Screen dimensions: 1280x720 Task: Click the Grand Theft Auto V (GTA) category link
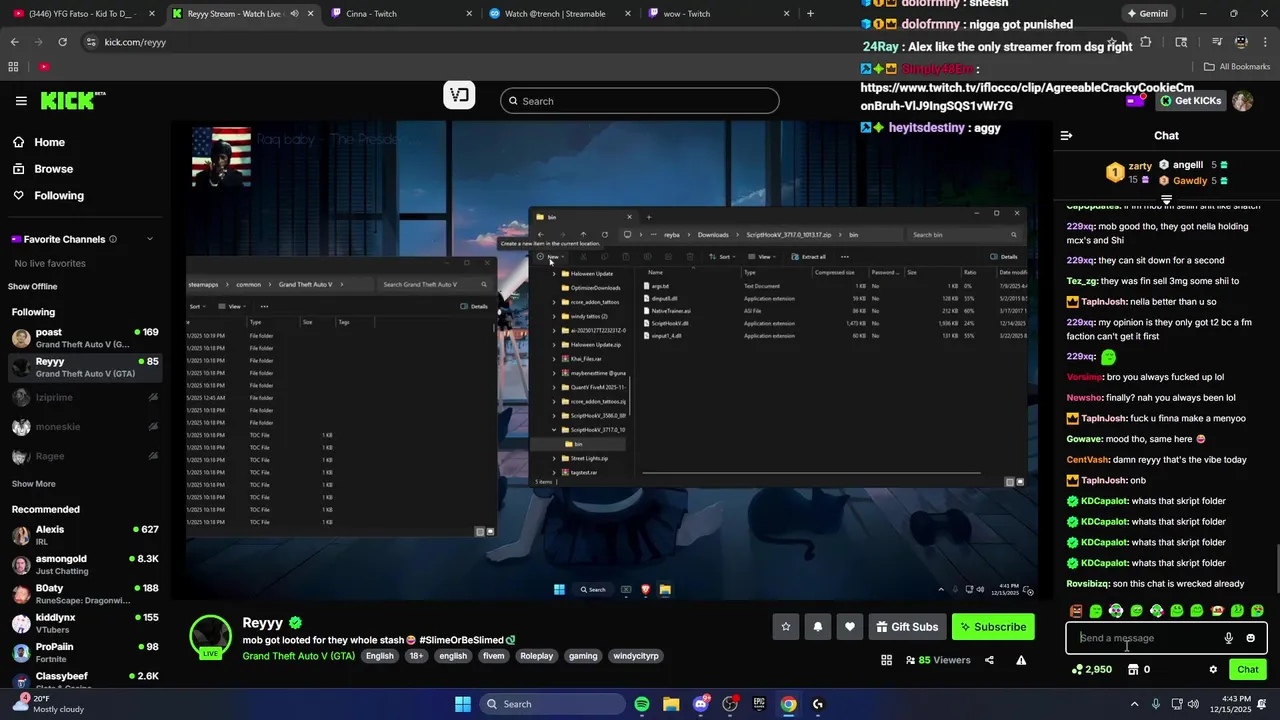[298, 656]
